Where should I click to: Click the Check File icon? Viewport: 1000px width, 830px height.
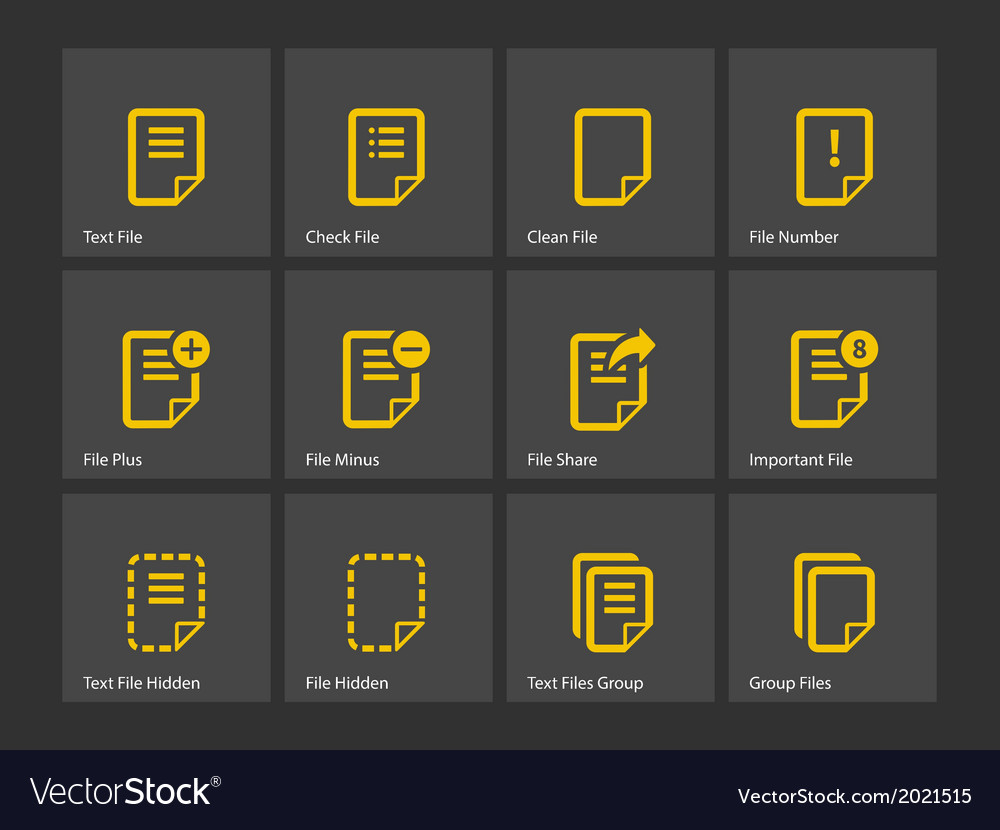388,155
